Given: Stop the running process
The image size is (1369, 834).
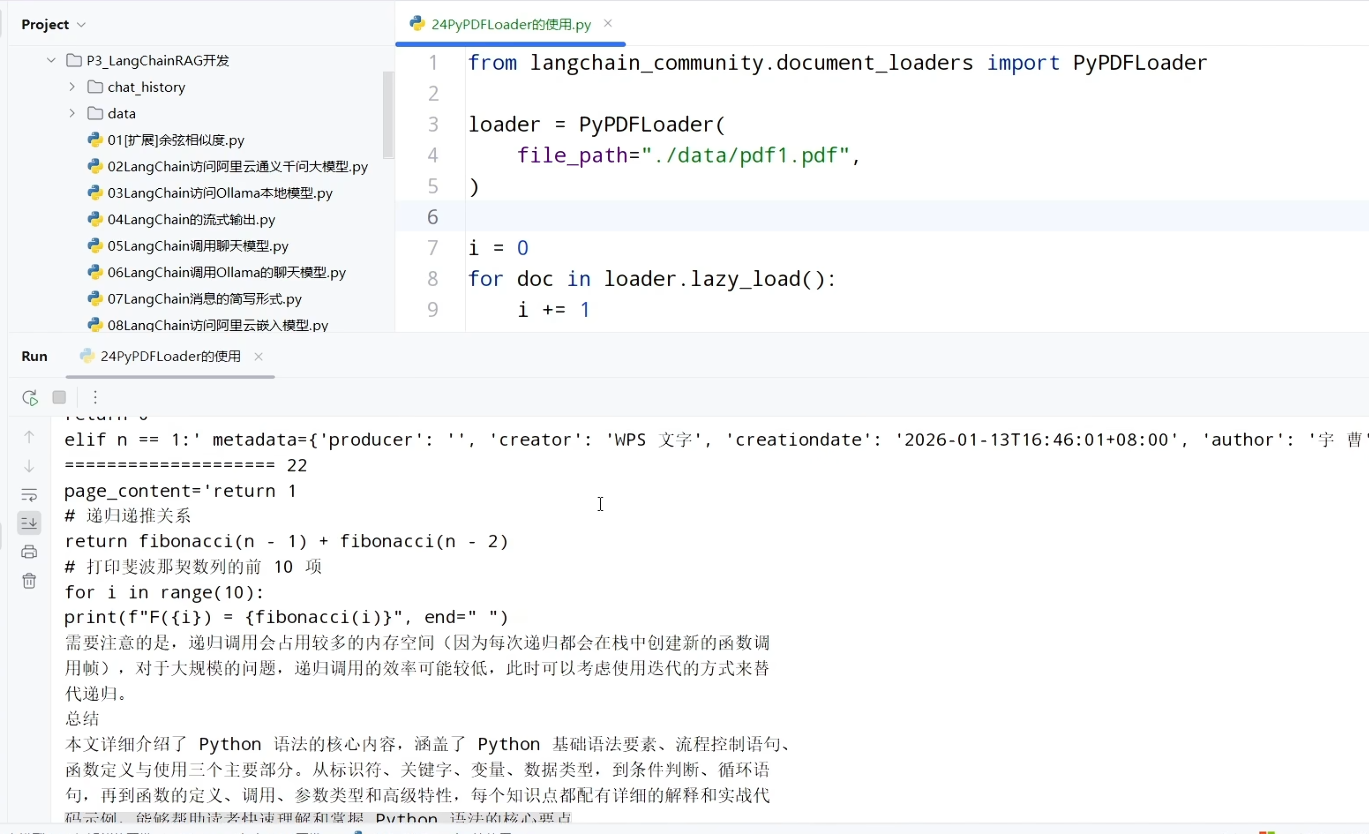Looking at the screenshot, I should click(x=59, y=397).
